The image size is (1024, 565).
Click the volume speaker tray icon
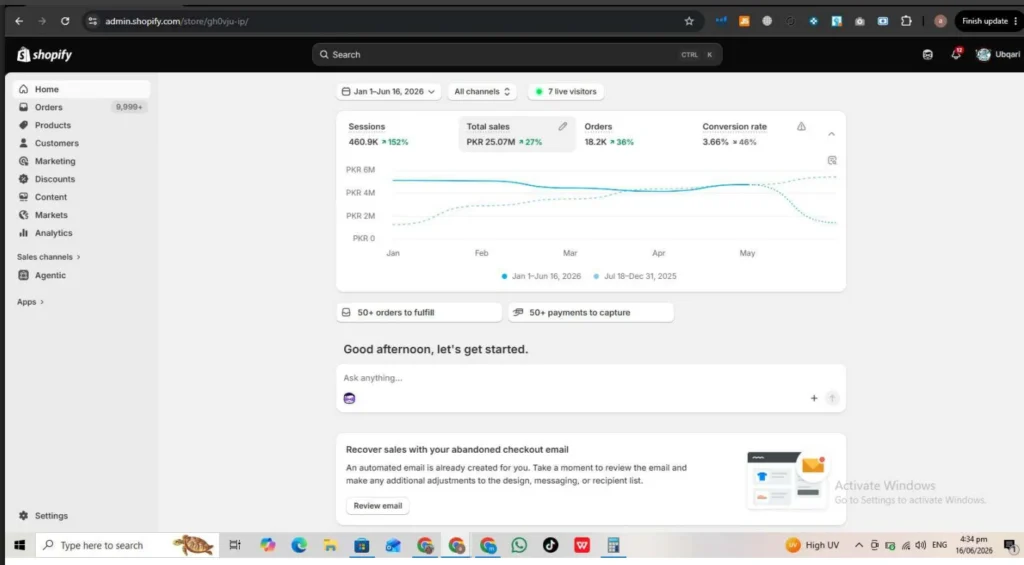(x=921, y=545)
